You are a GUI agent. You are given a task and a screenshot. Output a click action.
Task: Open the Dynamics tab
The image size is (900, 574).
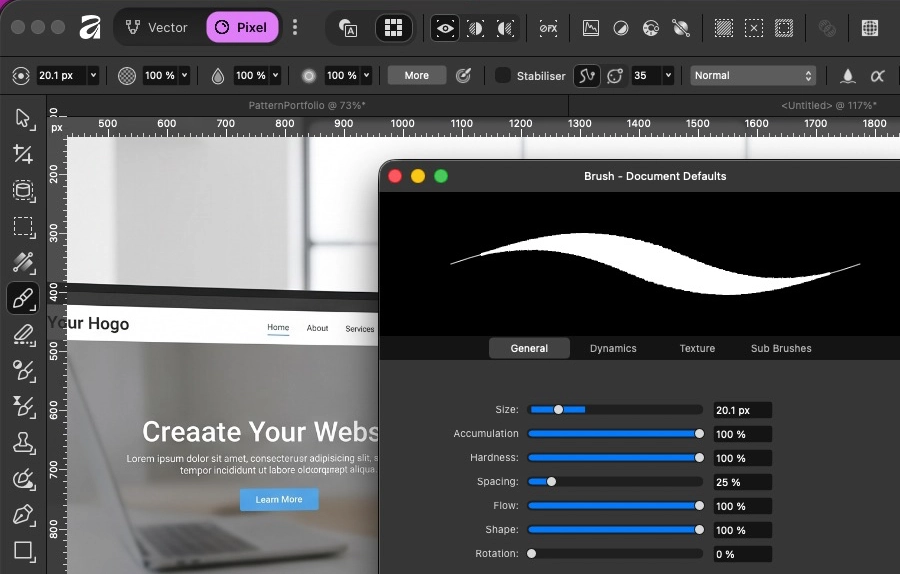613,348
